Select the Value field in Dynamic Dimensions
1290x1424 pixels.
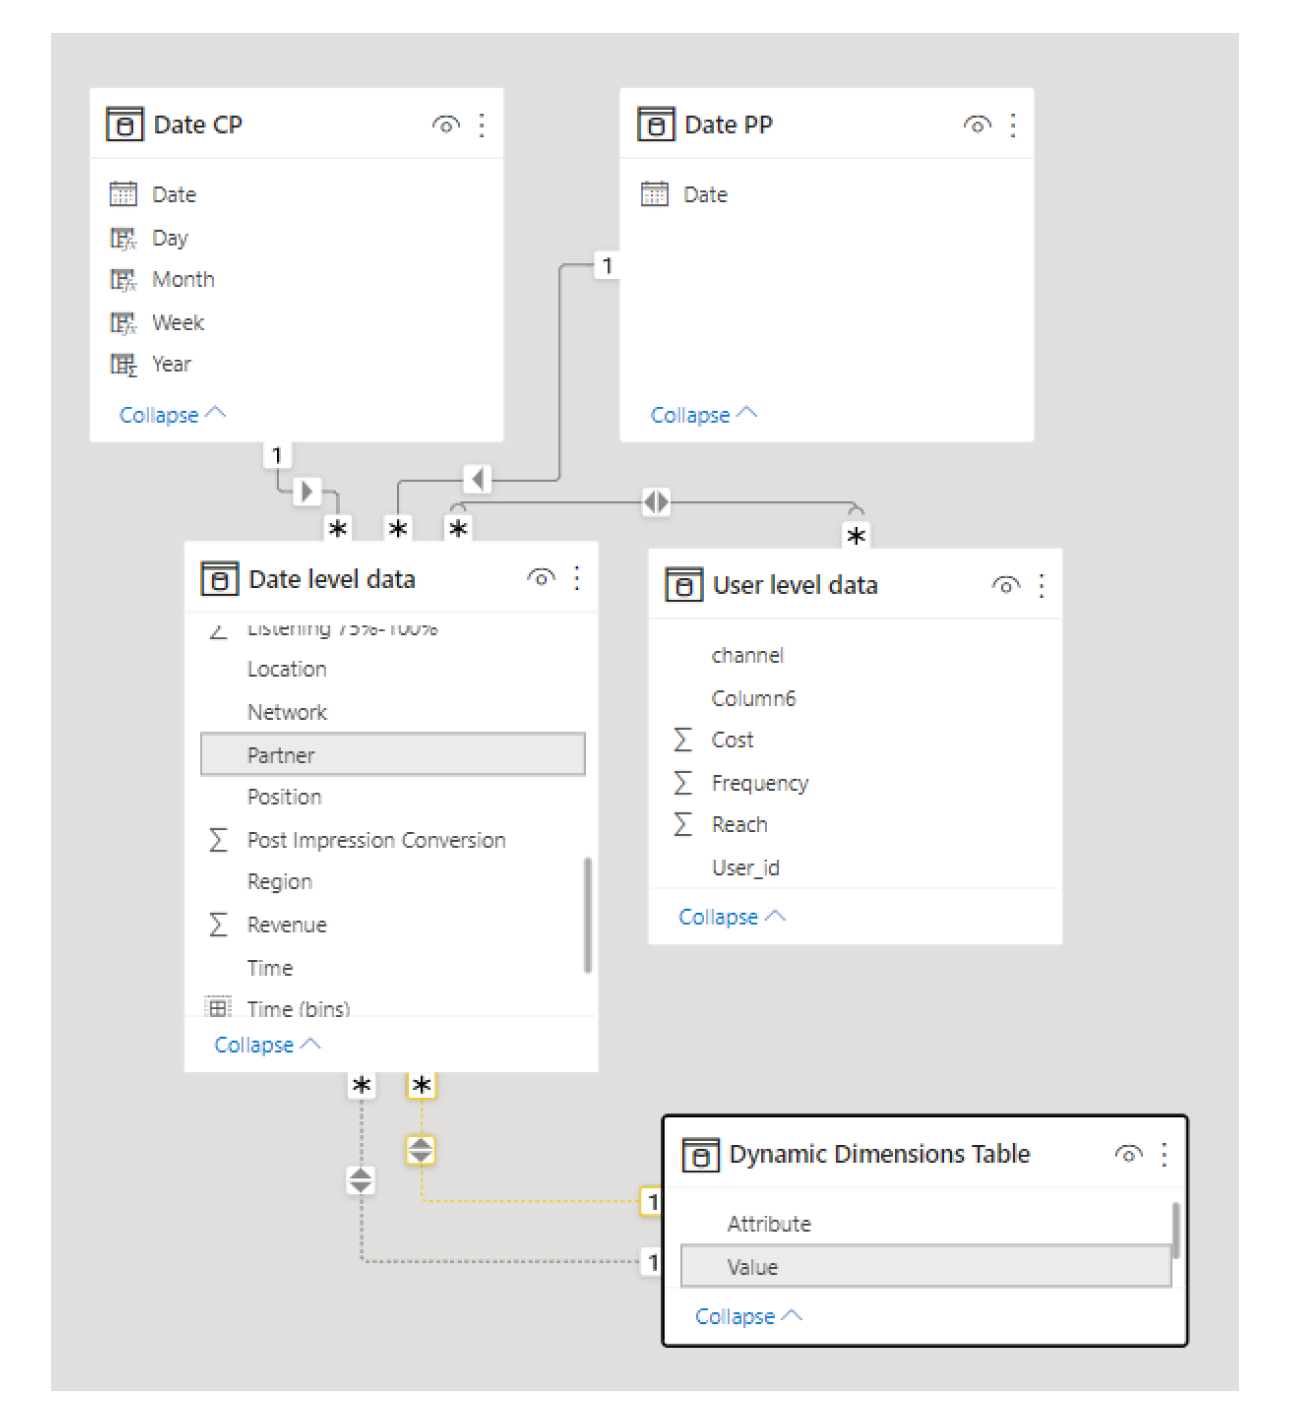(x=926, y=1267)
